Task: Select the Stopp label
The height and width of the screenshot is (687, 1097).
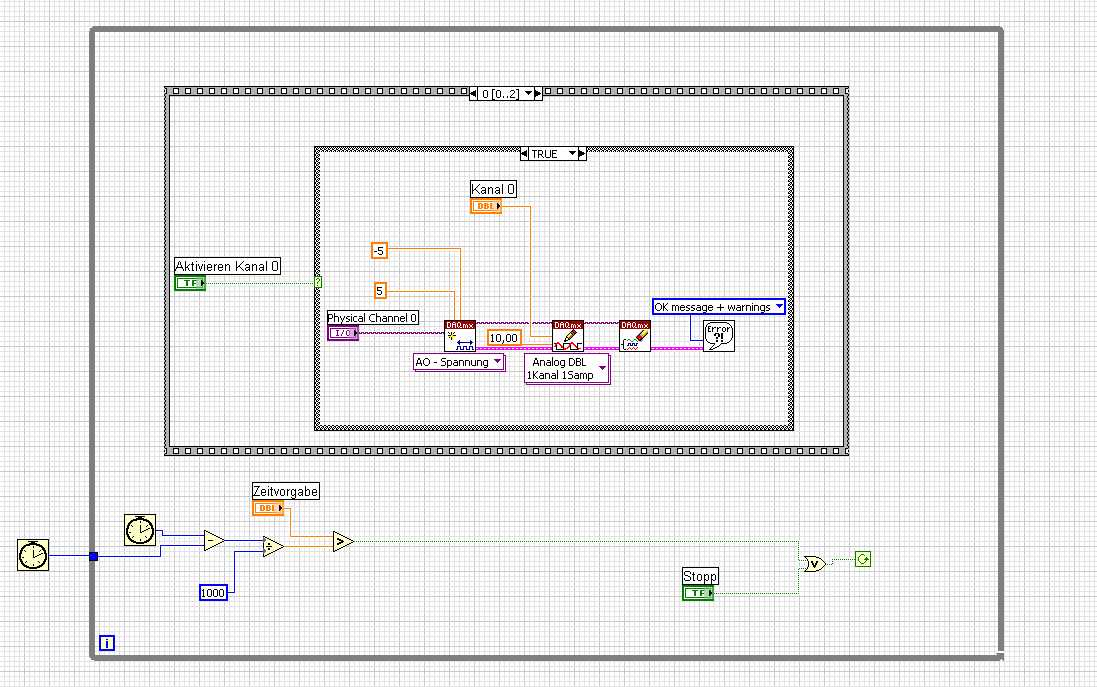Action: (700, 576)
